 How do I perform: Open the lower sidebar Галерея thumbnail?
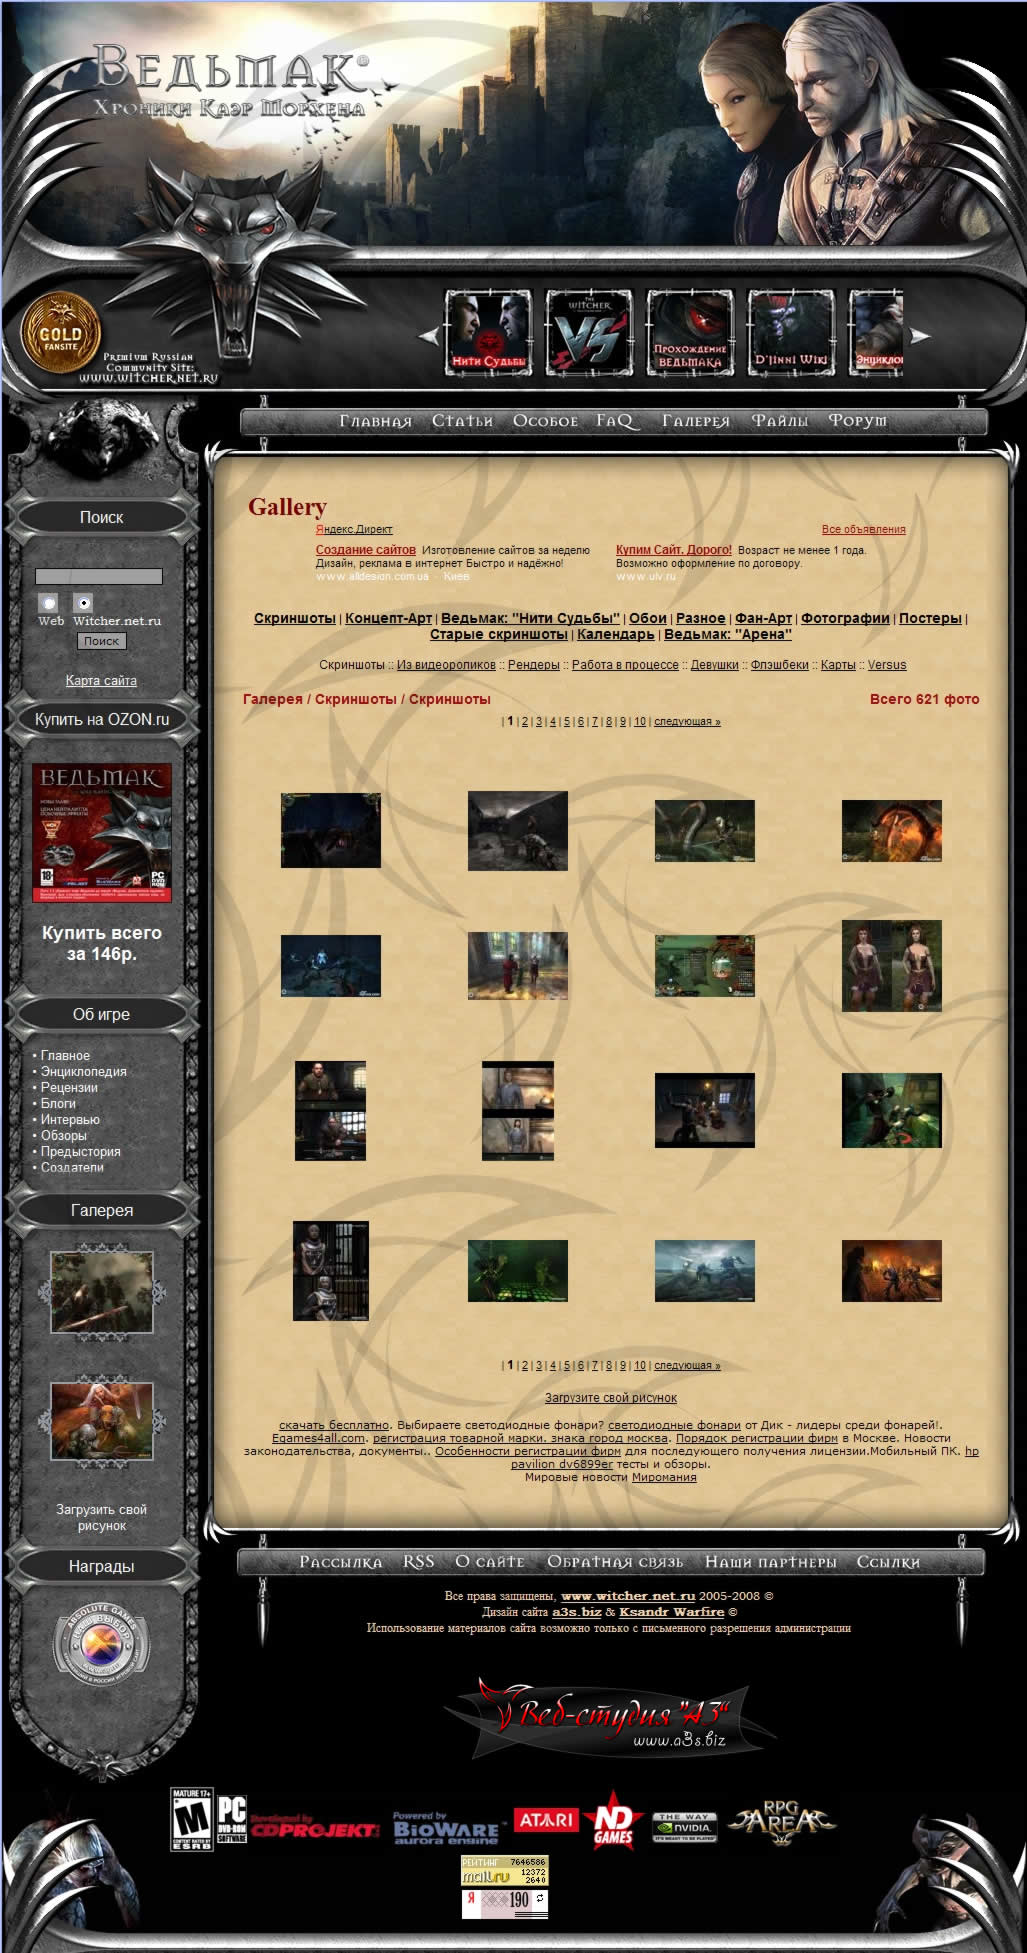pyautogui.click(x=102, y=1421)
